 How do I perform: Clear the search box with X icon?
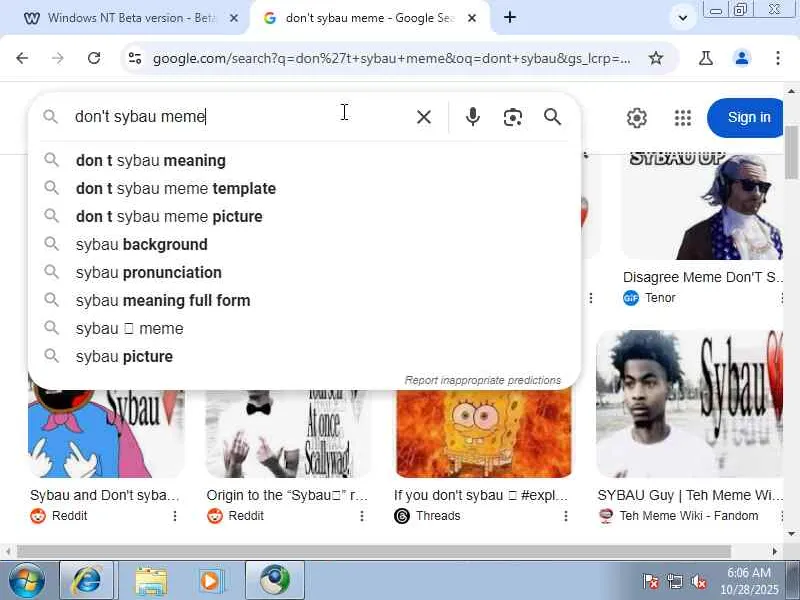click(423, 117)
